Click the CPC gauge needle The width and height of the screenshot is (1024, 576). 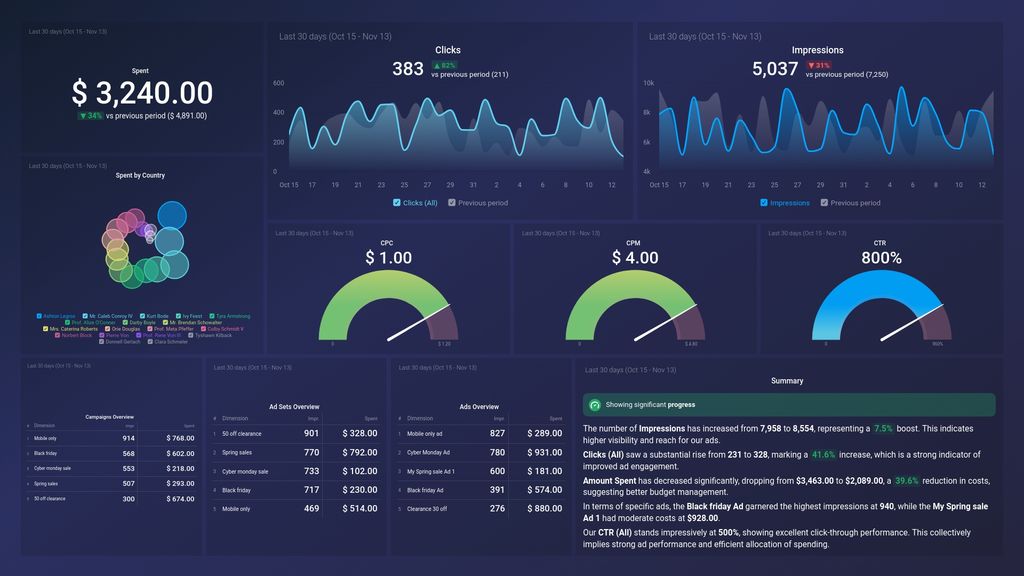click(x=418, y=323)
